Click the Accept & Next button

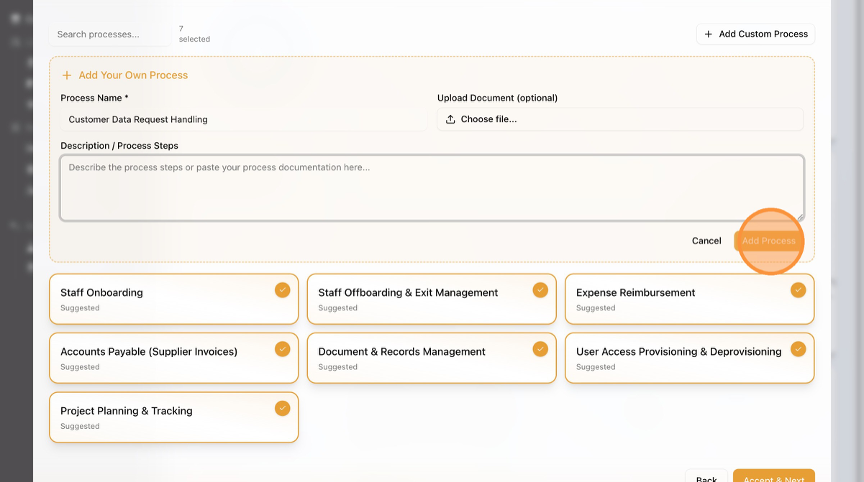pyautogui.click(x=773, y=477)
